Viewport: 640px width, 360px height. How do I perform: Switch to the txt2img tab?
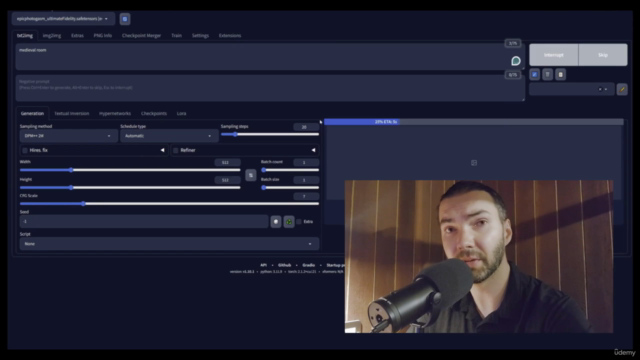[x=25, y=36]
